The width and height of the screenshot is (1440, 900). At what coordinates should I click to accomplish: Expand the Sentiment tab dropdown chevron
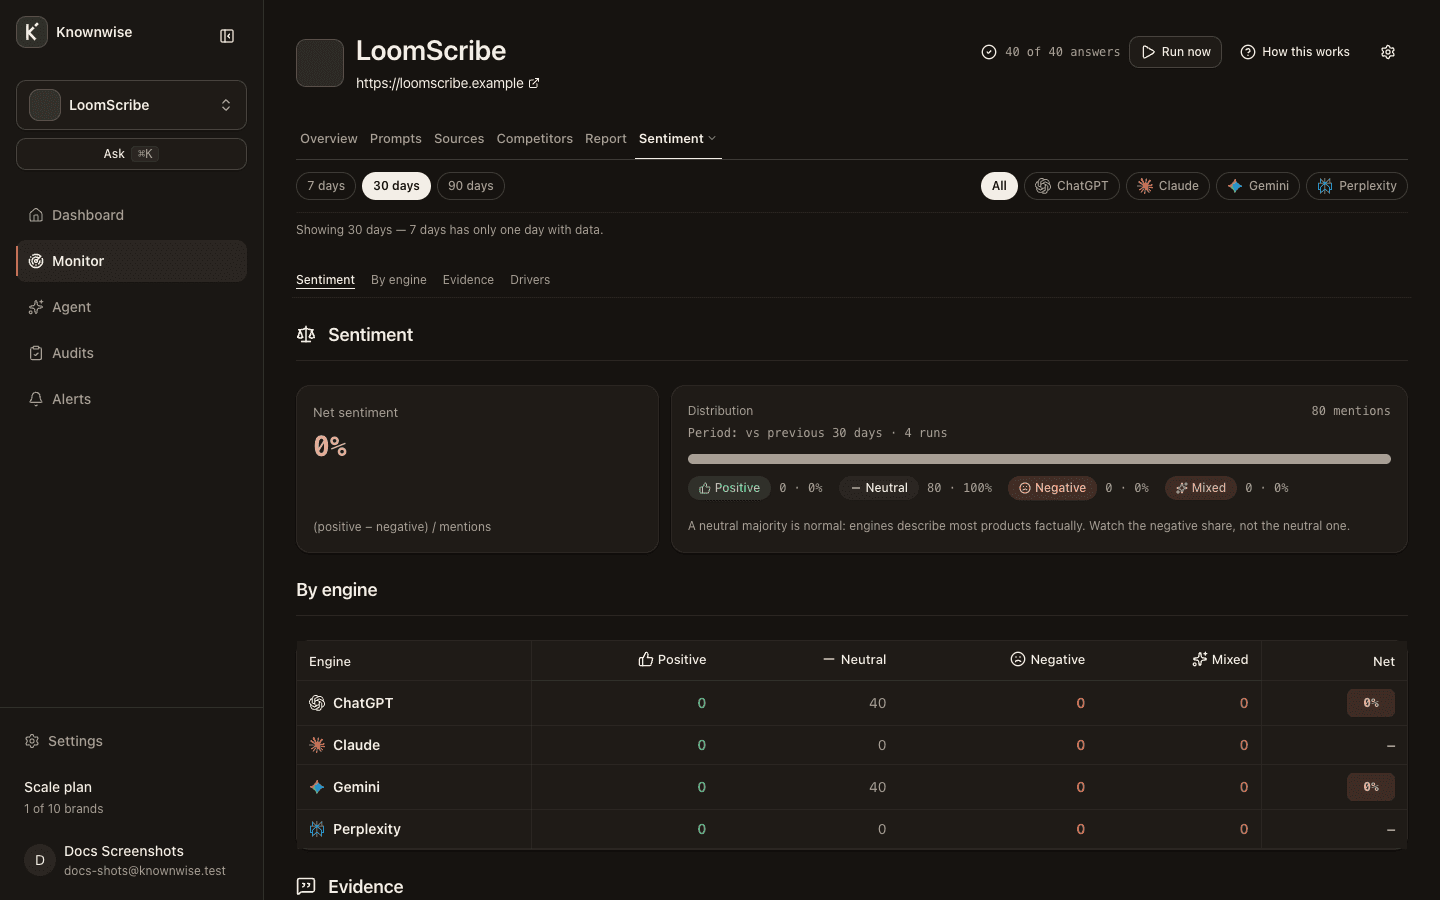[712, 139]
